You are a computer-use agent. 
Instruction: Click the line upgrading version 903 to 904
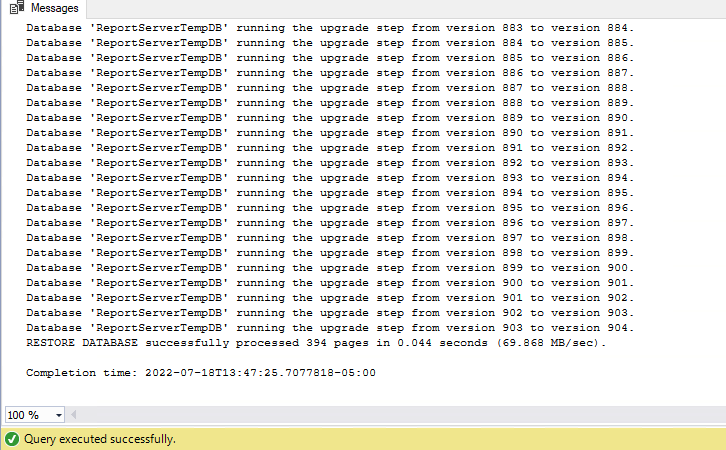point(329,328)
